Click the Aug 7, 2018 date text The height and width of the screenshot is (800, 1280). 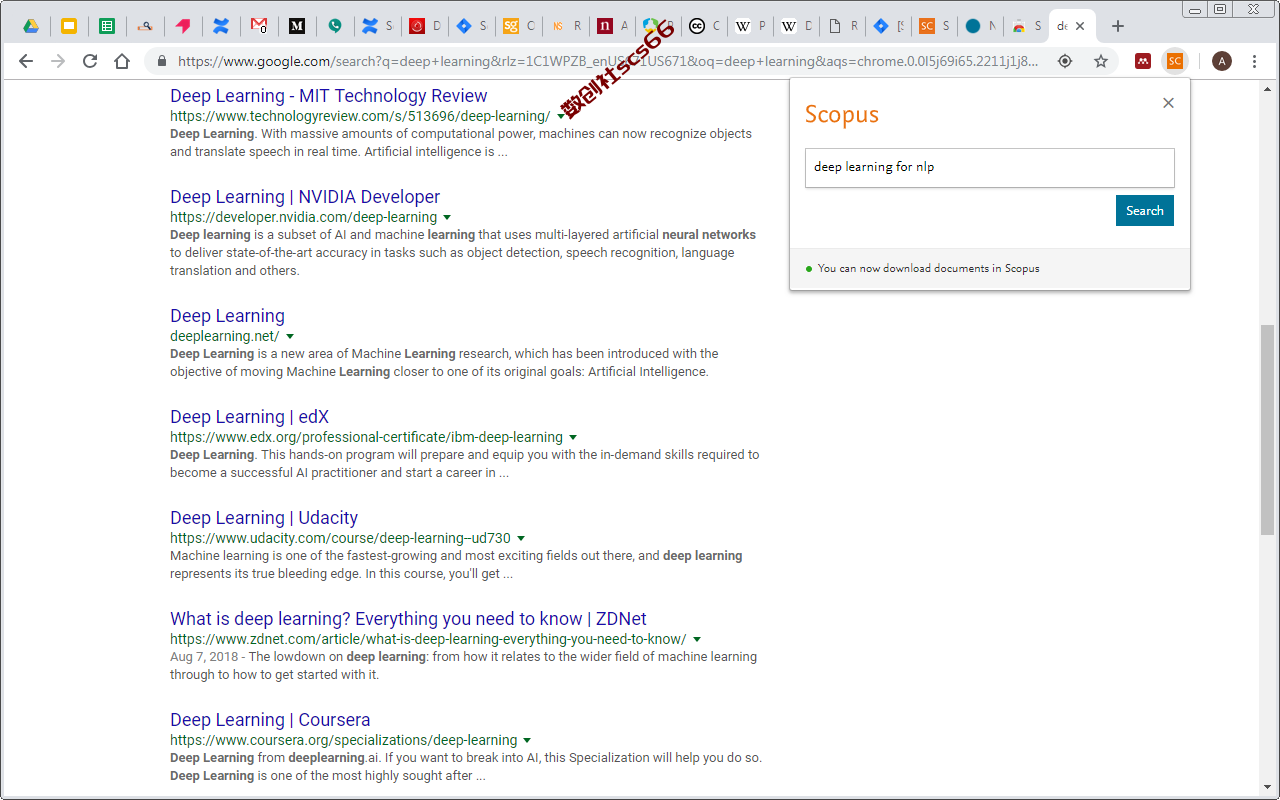[204, 657]
